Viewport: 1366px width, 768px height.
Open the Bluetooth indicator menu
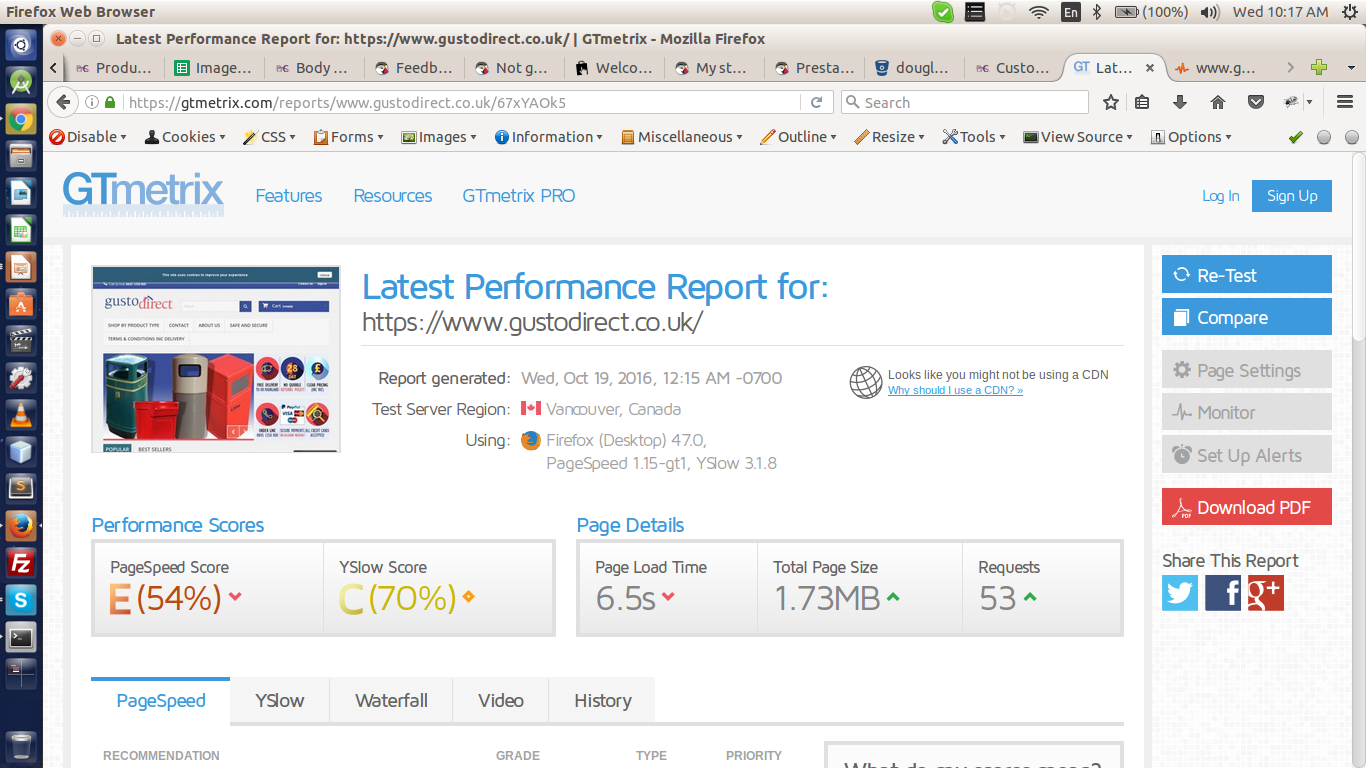pos(1096,12)
